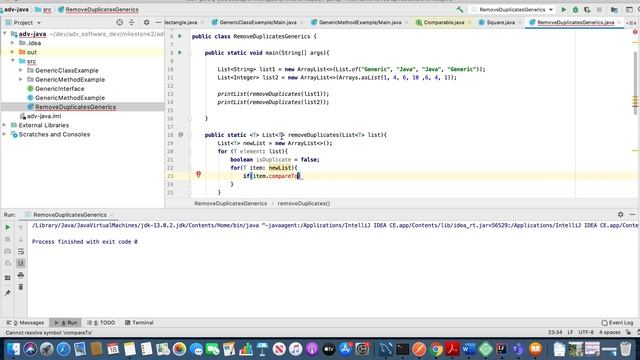
Task: Expand Scratches and Consoles node
Action: [5, 134]
